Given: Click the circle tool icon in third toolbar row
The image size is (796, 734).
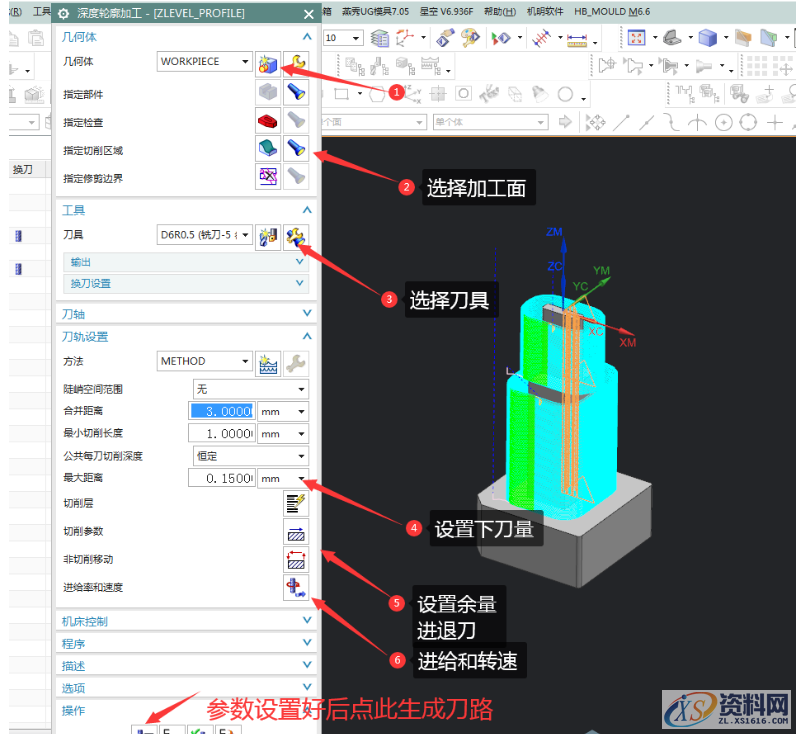Looking at the screenshot, I should coord(565,94).
